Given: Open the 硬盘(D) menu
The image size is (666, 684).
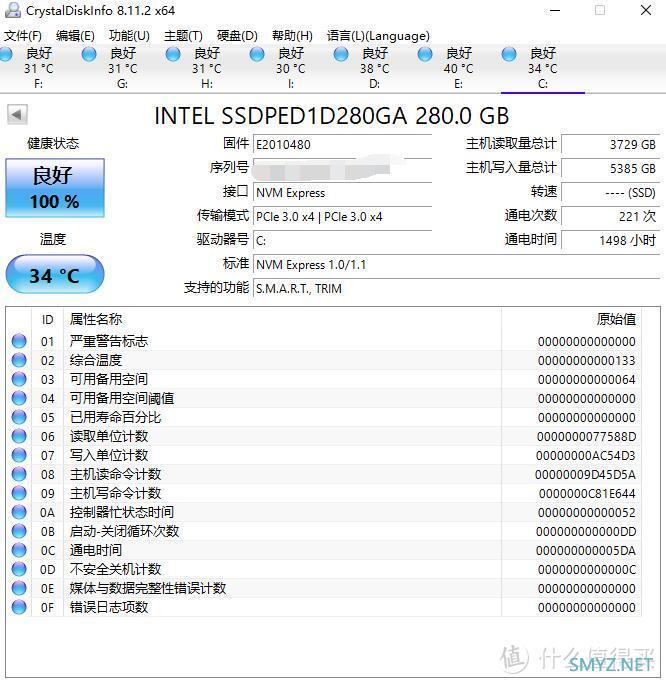Looking at the screenshot, I should [237, 36].
